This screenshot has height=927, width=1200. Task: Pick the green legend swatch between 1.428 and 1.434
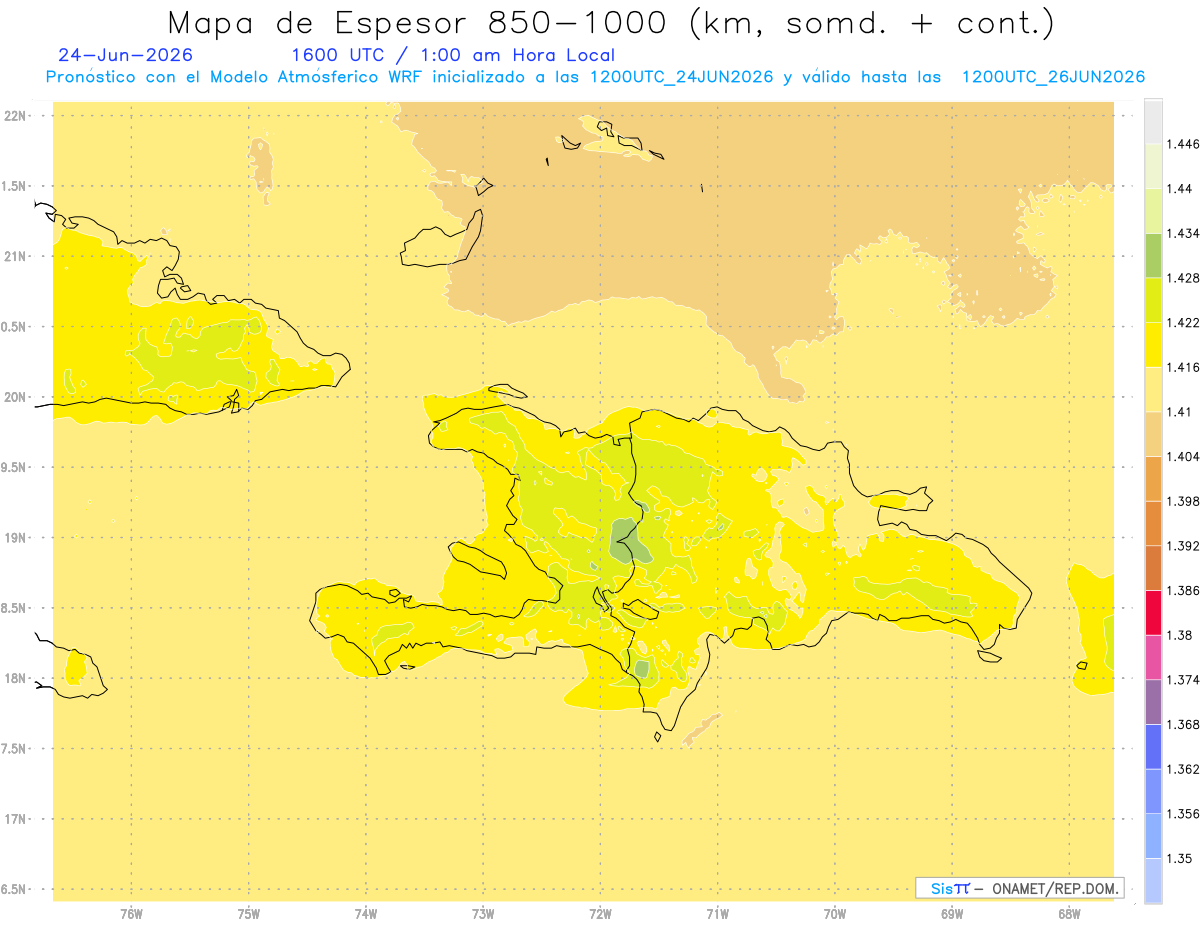1153,255
